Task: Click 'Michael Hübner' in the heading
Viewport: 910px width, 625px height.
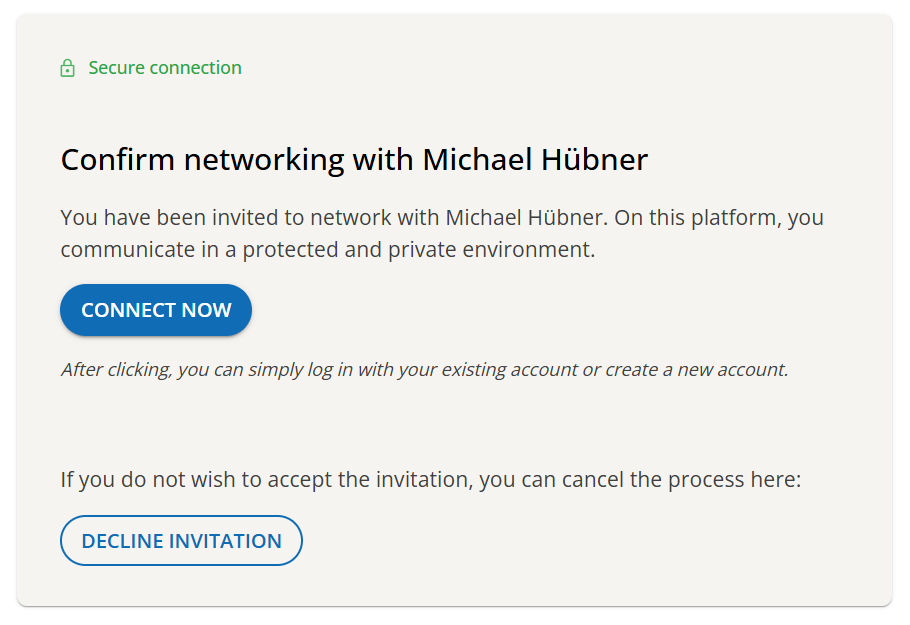Action: (x=535, y=160)
